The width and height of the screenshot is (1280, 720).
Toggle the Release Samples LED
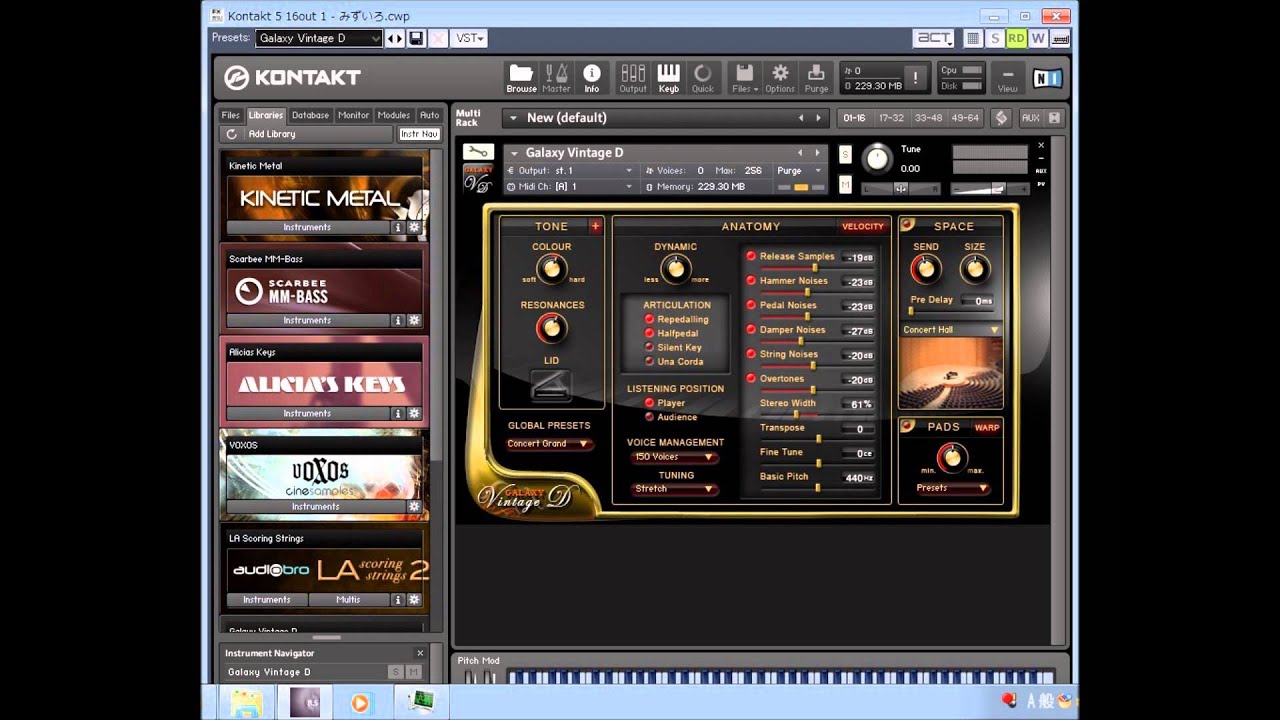[x=751, y=256]
